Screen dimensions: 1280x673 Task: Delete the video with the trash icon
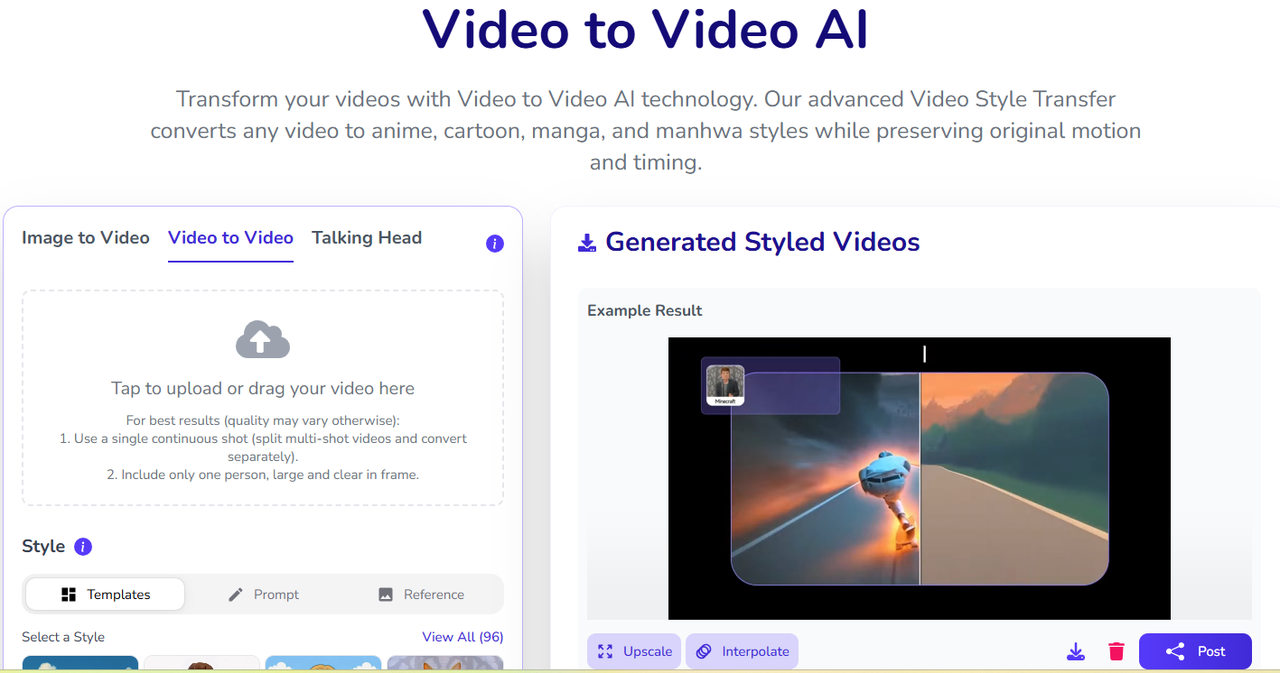pos(1116,652)
